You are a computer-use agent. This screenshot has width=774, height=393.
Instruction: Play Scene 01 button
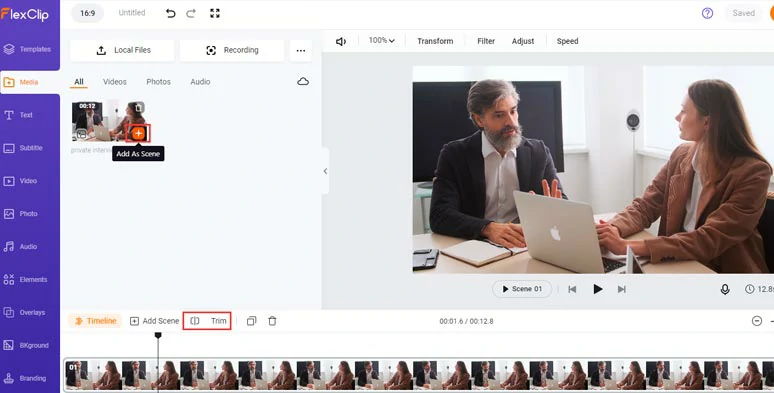[522, 289]
